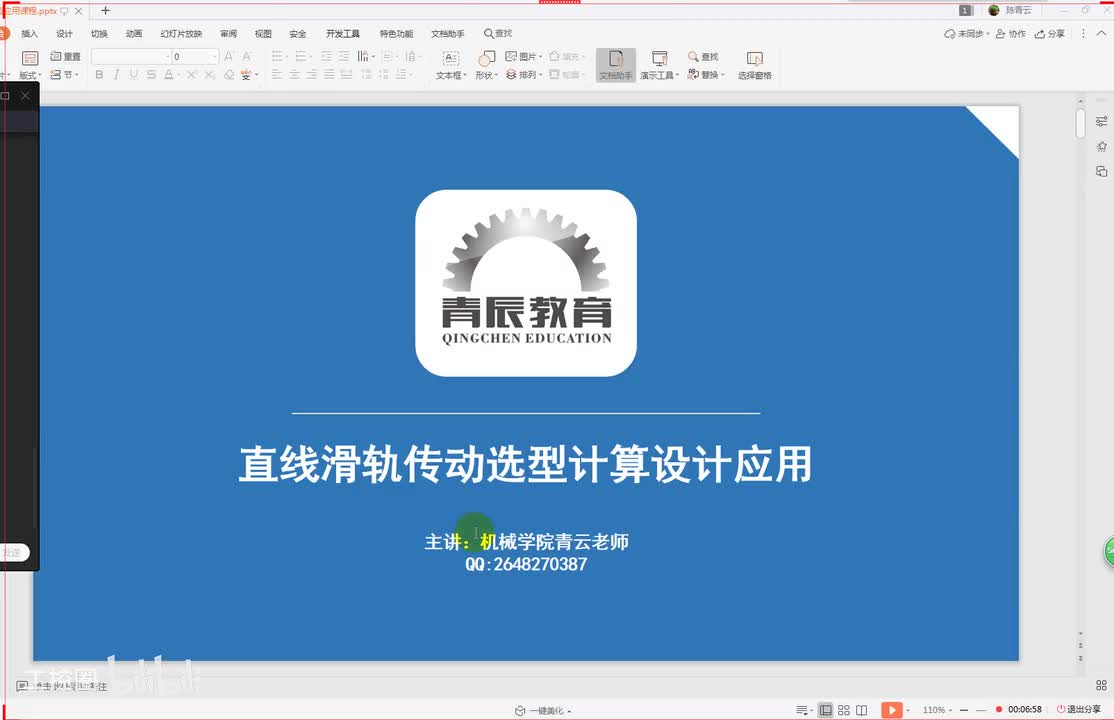Click the 查找 (Find) magnifier in ribbon
The image size is (1114, 720).
703,56
